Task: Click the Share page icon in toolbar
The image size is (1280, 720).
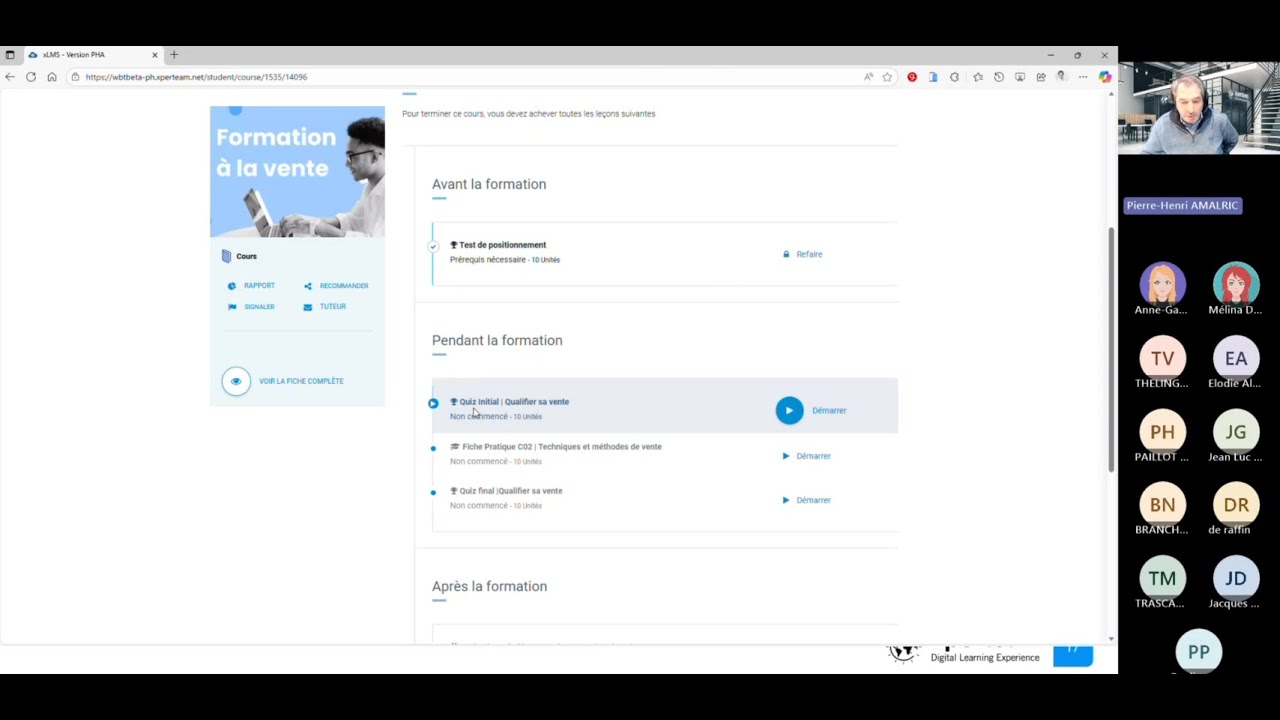Action: point(1041,77)
